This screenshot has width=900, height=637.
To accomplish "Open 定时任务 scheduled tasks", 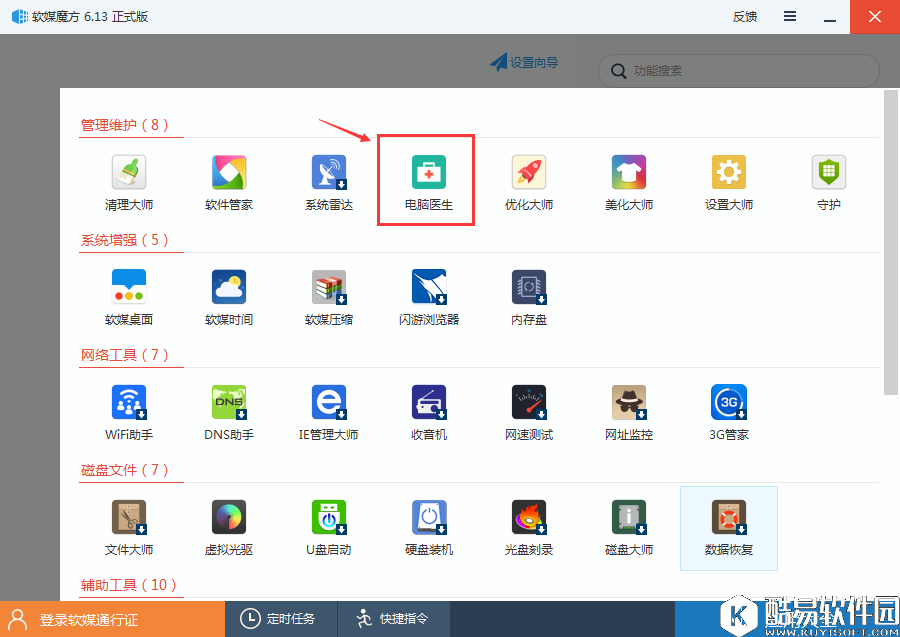I will pyautogui.click(x=280, y=619).
